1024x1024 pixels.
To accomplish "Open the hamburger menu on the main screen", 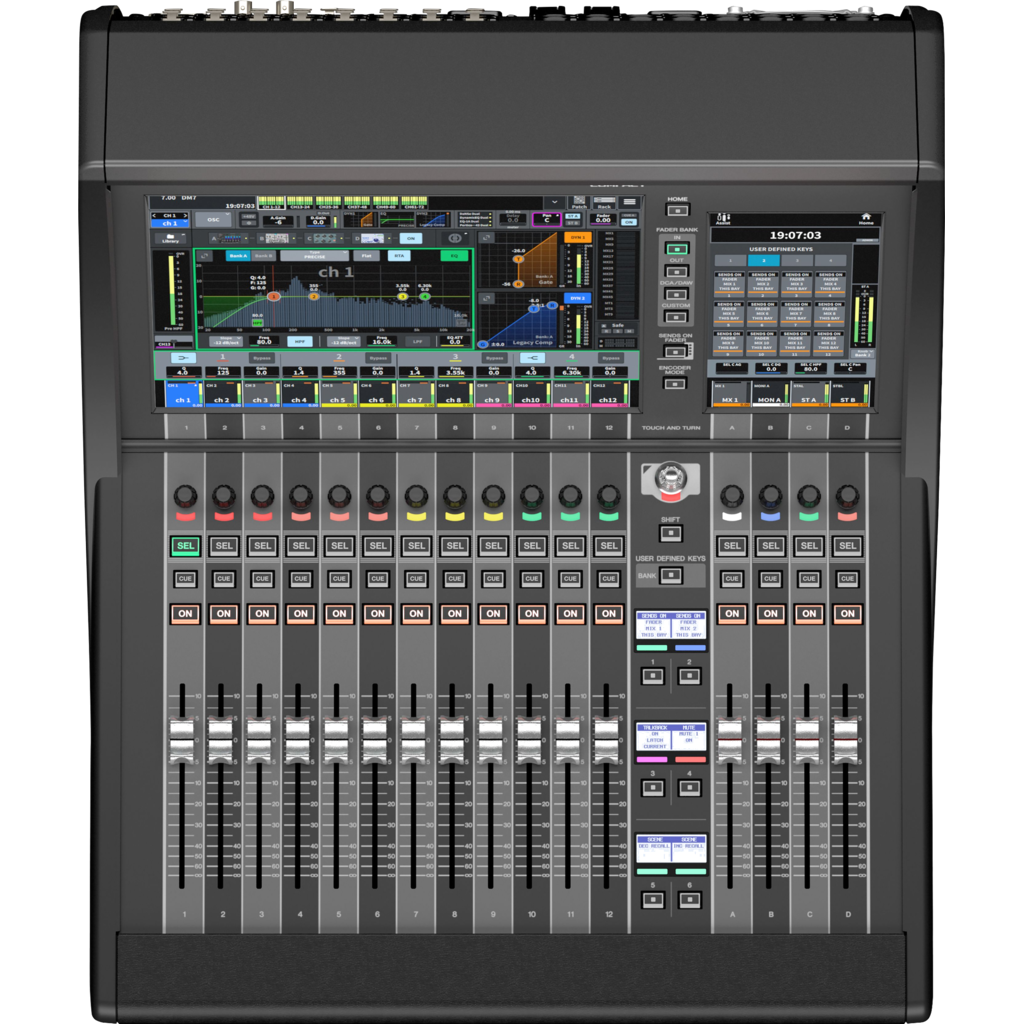I will click(x=629, y=201).
